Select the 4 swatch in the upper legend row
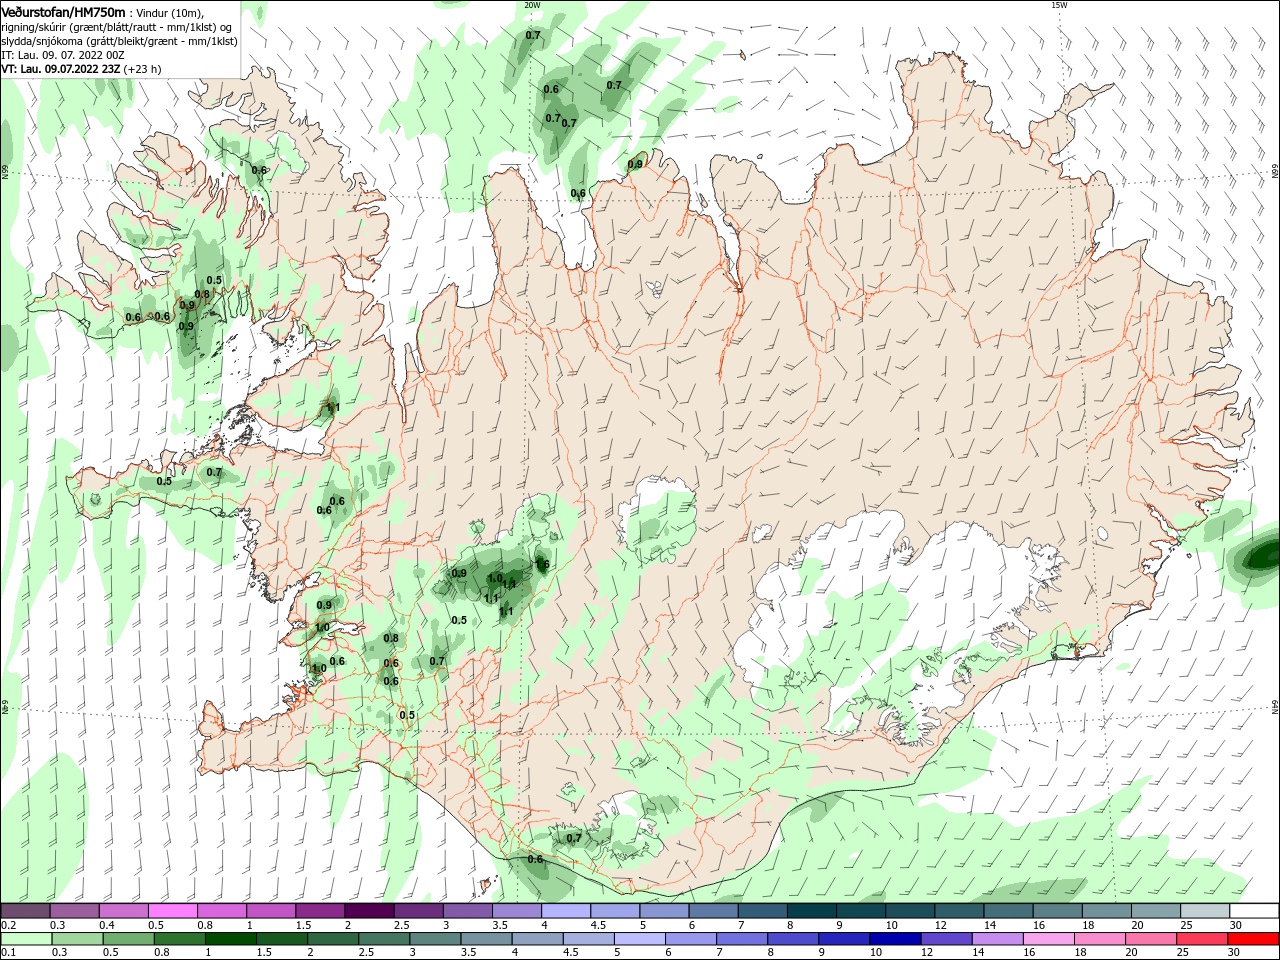The width and height of the screenshot is (1280, 960). pyautogui.click(x=567, y=911)
